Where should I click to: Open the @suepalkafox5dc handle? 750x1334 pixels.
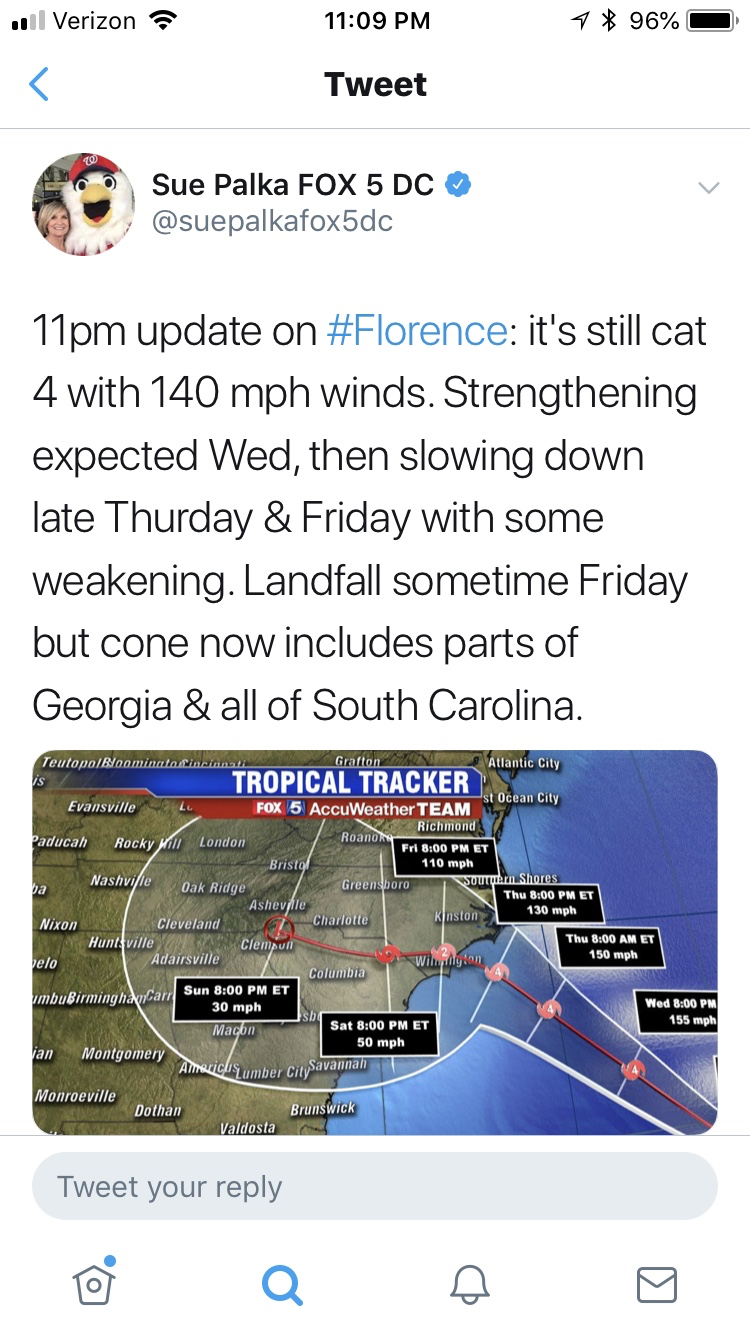272,221
